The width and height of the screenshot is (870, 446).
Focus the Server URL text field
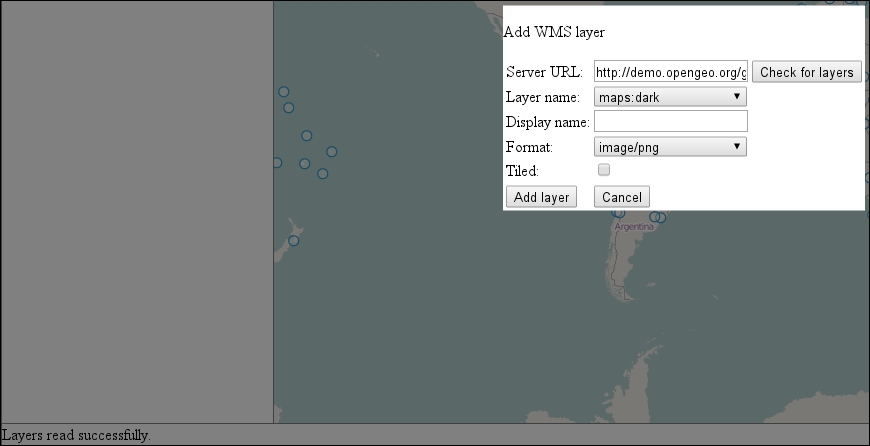[670, 72]
